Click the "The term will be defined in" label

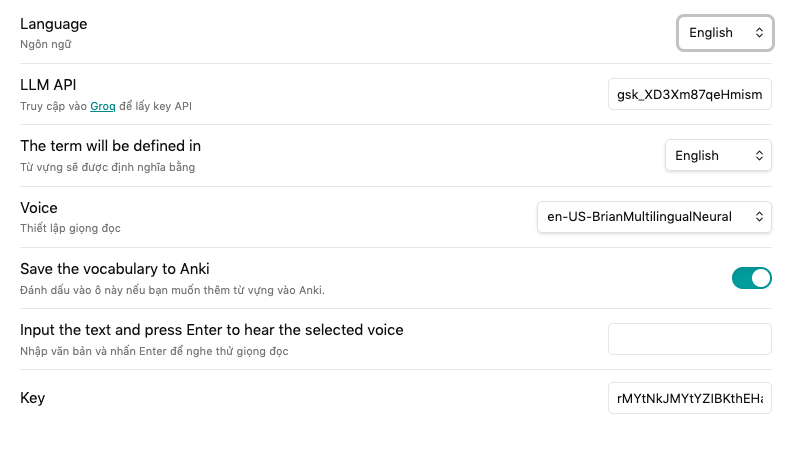coord(111,146)
